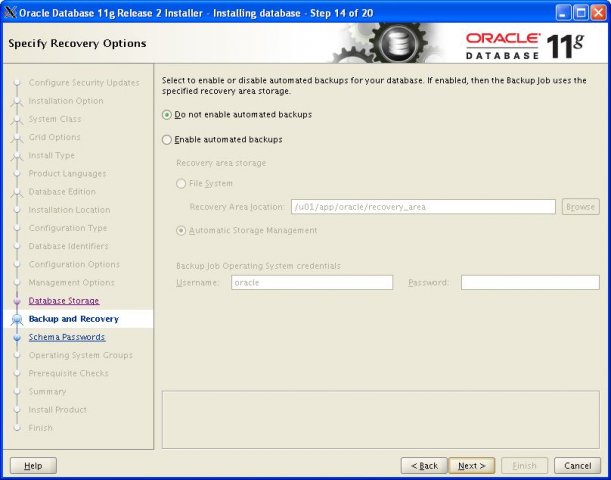Image resolution: width=611 pixels, height=480 pixels.
Task: Click Install Product step text
Action: click(x=57, y=409)
